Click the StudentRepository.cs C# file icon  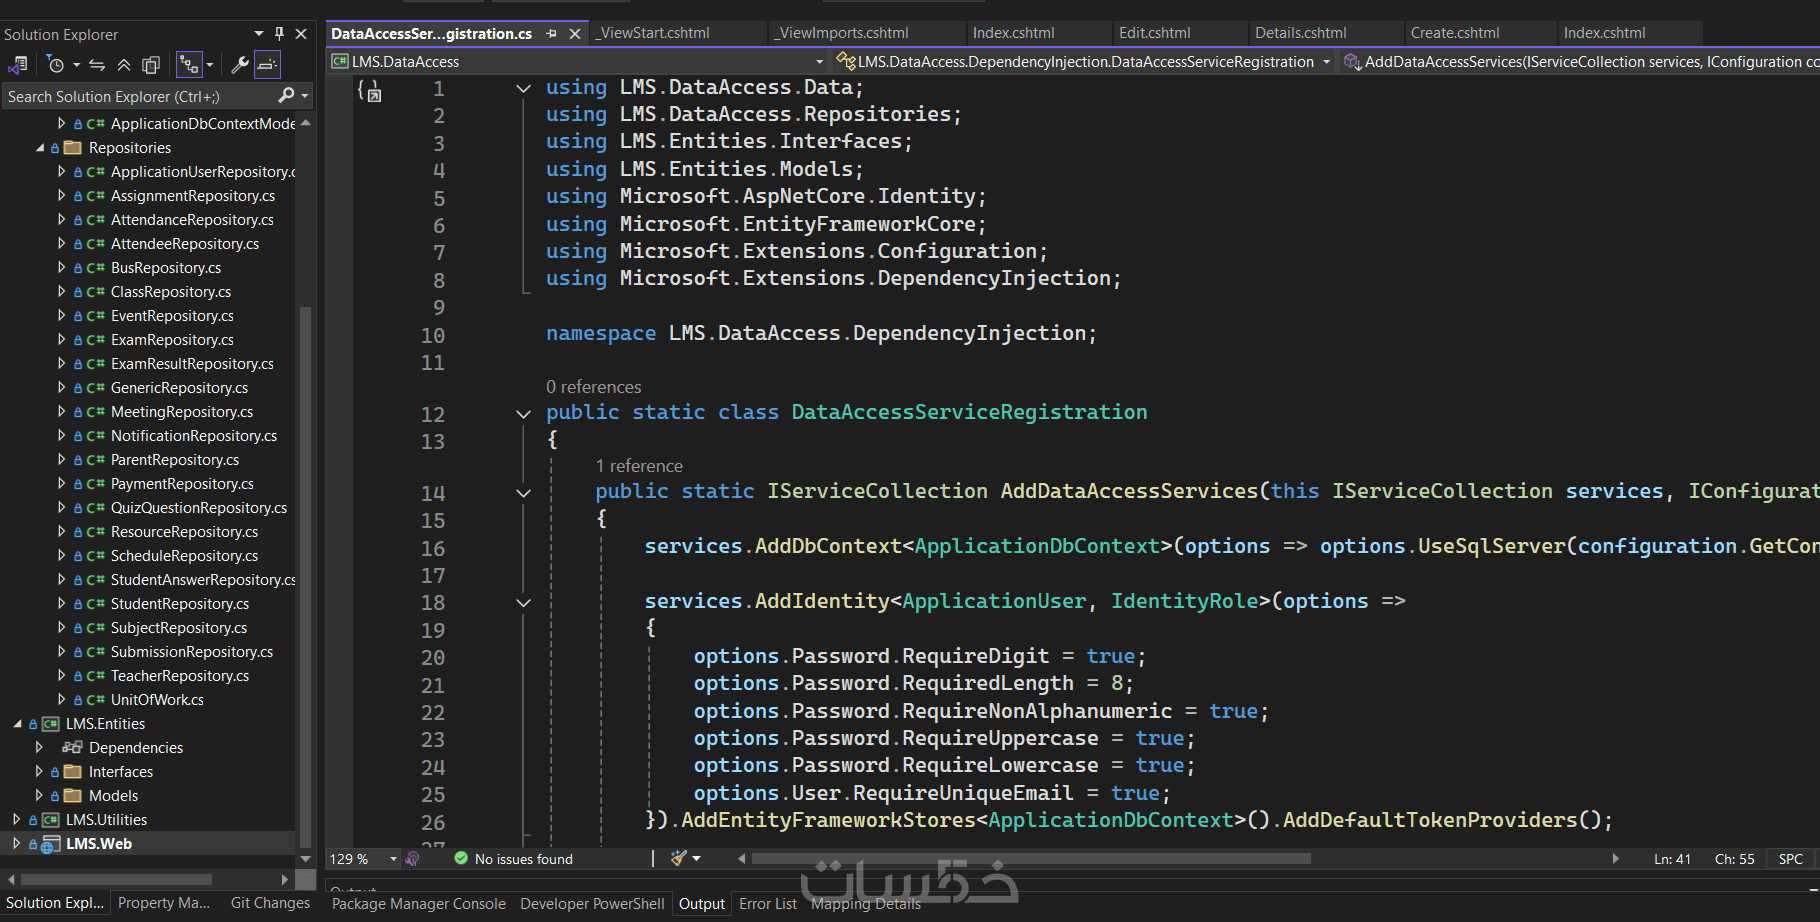96,604
